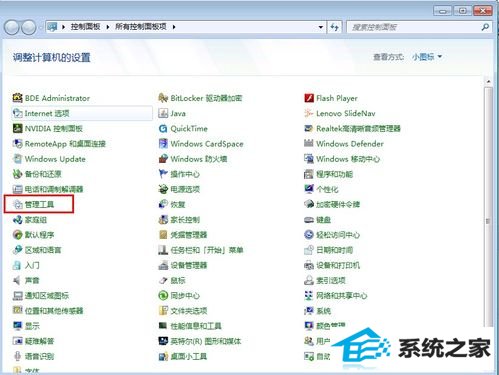
Task: Expand arrow after 所有控制面板项 breadcrumb
Action: point(174,27)
